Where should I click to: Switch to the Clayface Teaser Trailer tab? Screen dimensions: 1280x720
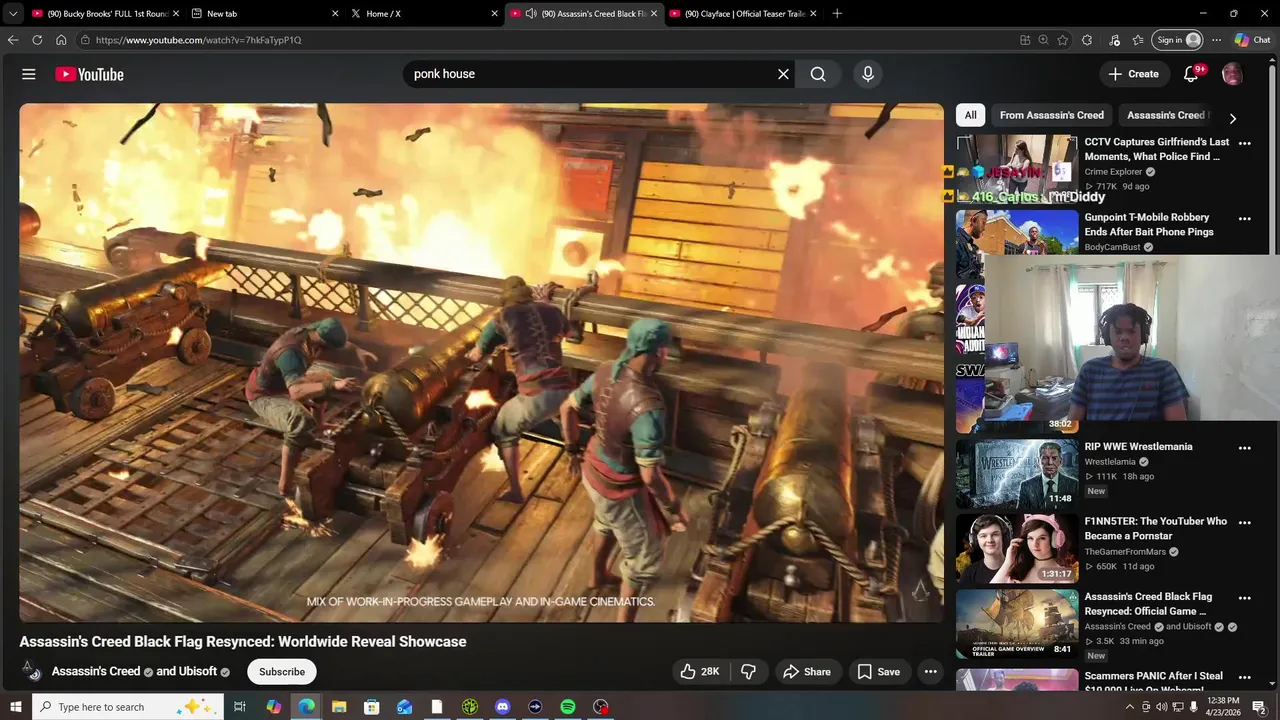[743, 14]
